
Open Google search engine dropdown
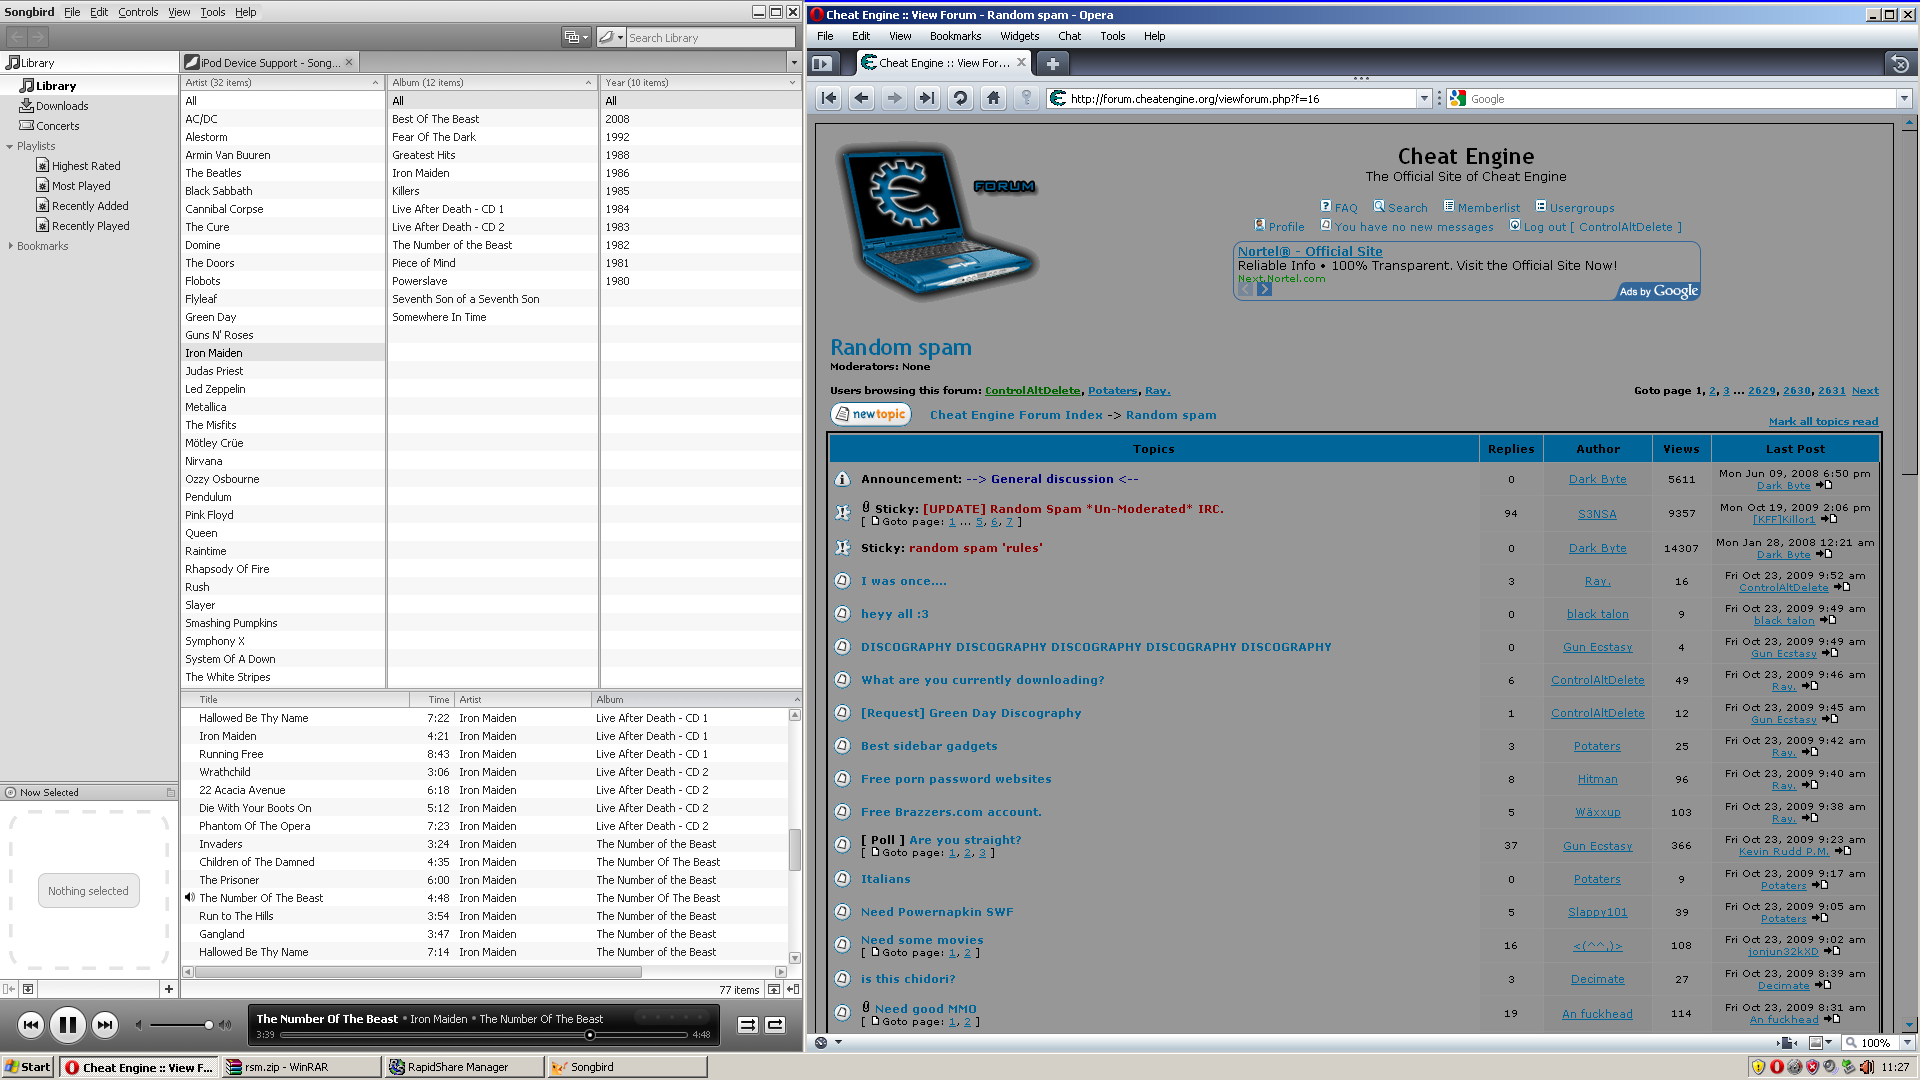click(1904, 98)
